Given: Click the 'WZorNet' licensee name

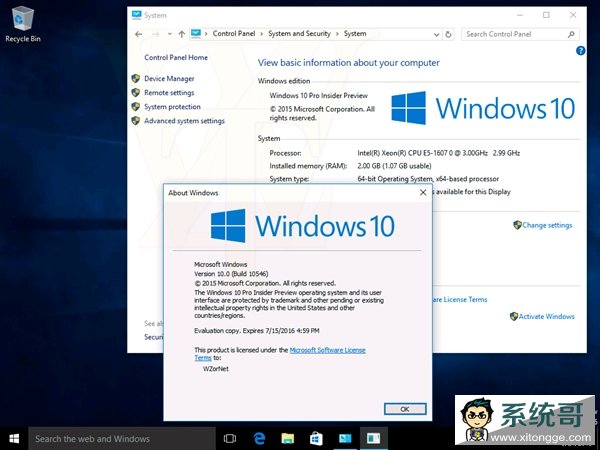Looking at the screenshot, I should point(216,369).
